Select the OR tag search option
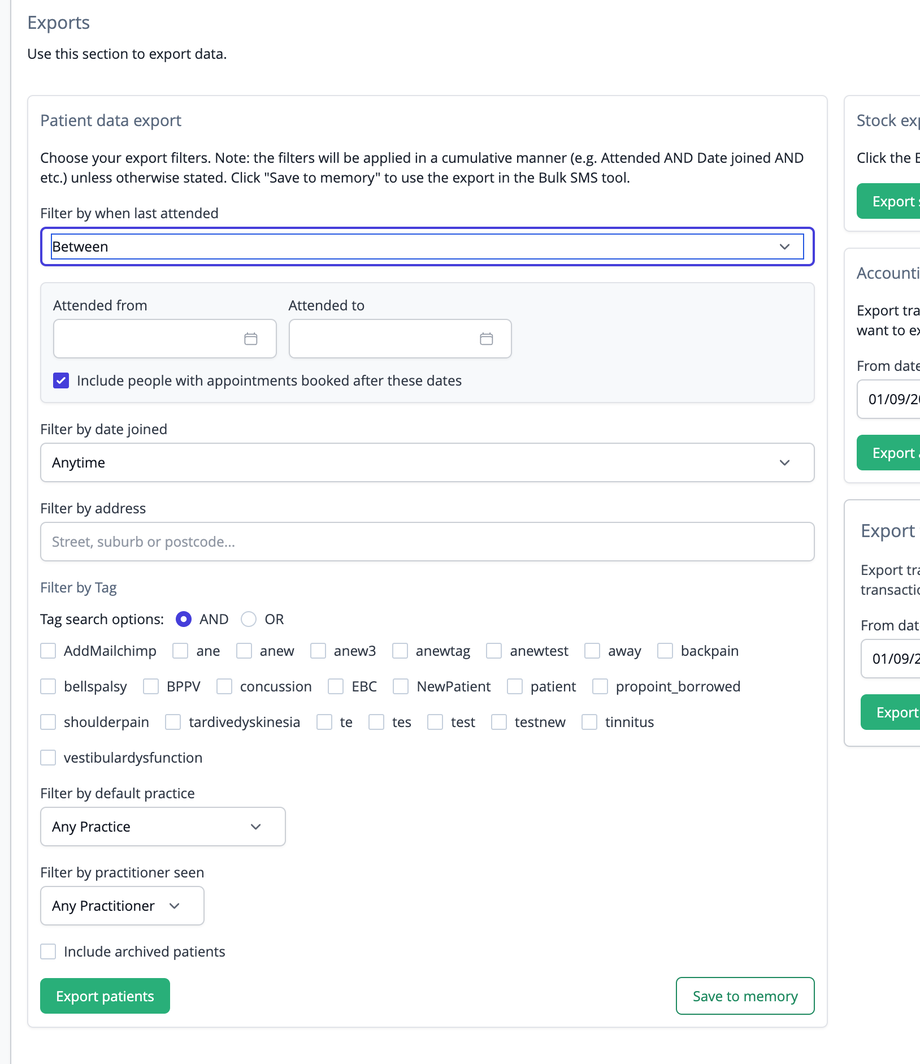 248,619
